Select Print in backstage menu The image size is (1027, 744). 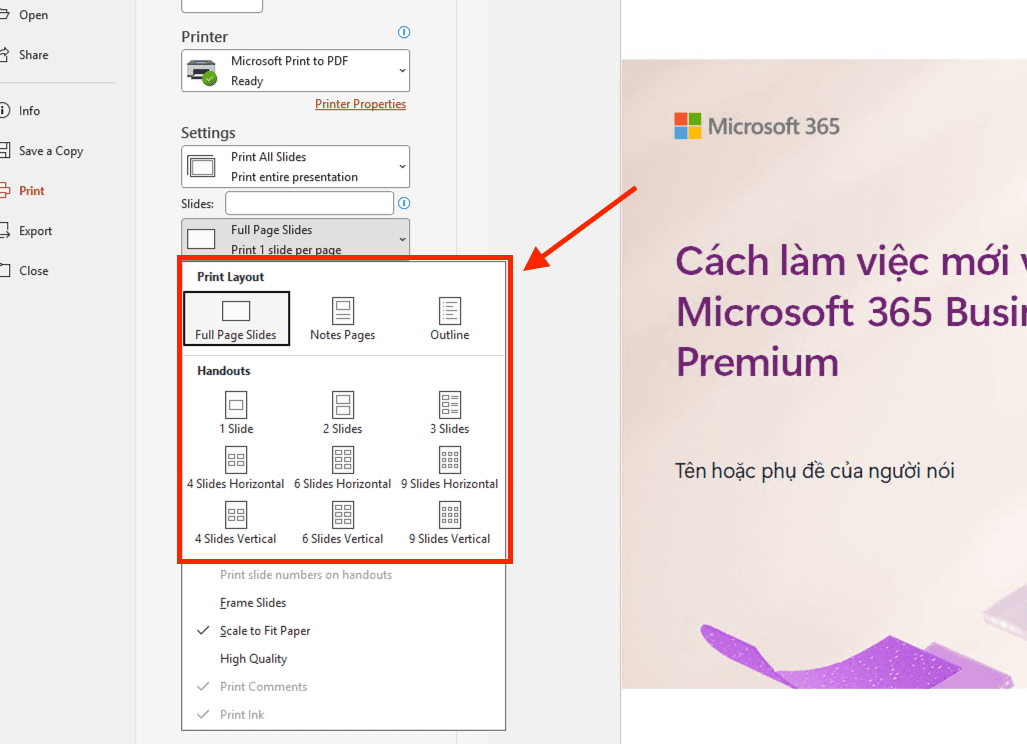(24, 191)
